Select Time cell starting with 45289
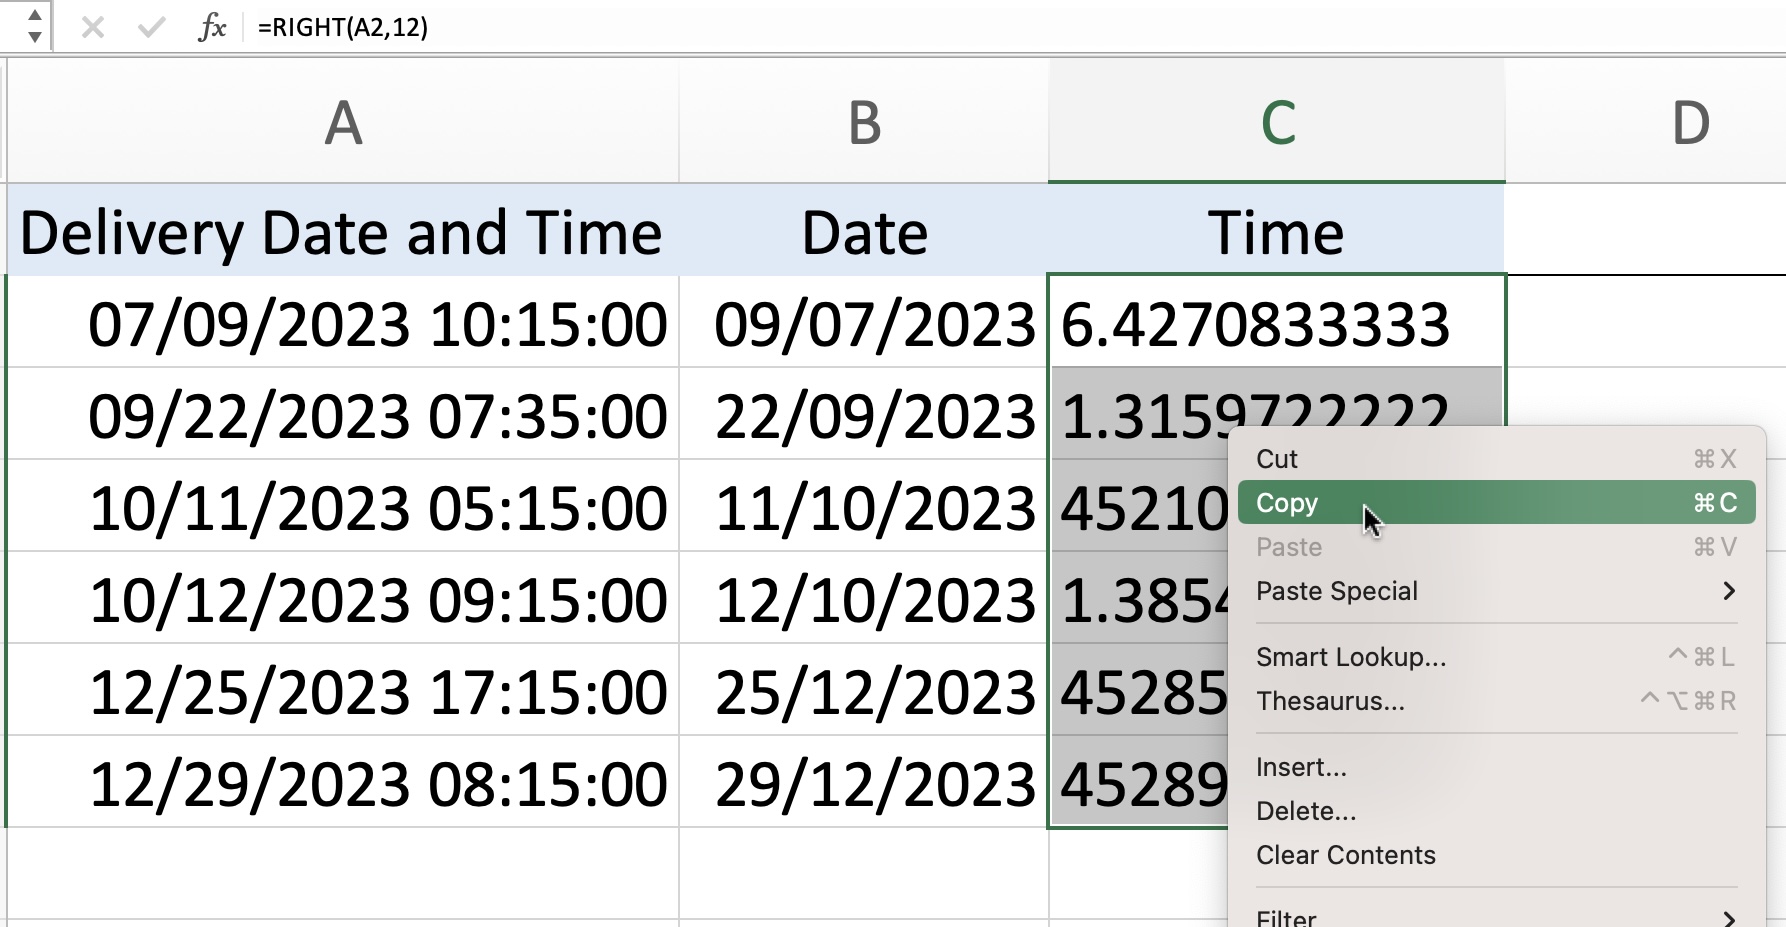1786x927 pixels. click(1140, 783)
